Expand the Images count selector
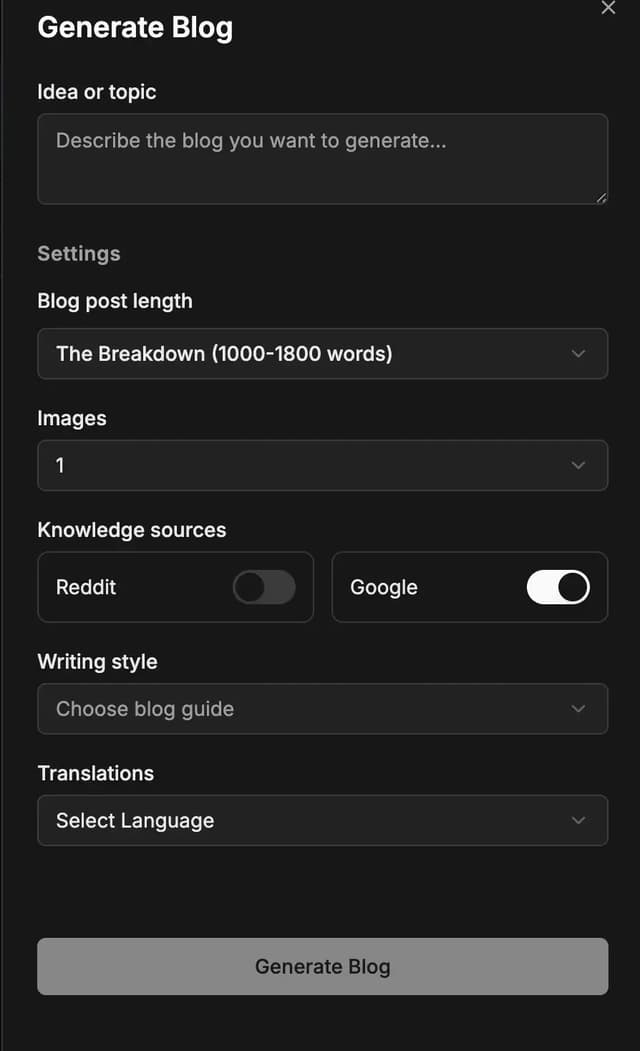Image resolution: width=640 pixels, height=1051 pixels. (x=322, y=465)
